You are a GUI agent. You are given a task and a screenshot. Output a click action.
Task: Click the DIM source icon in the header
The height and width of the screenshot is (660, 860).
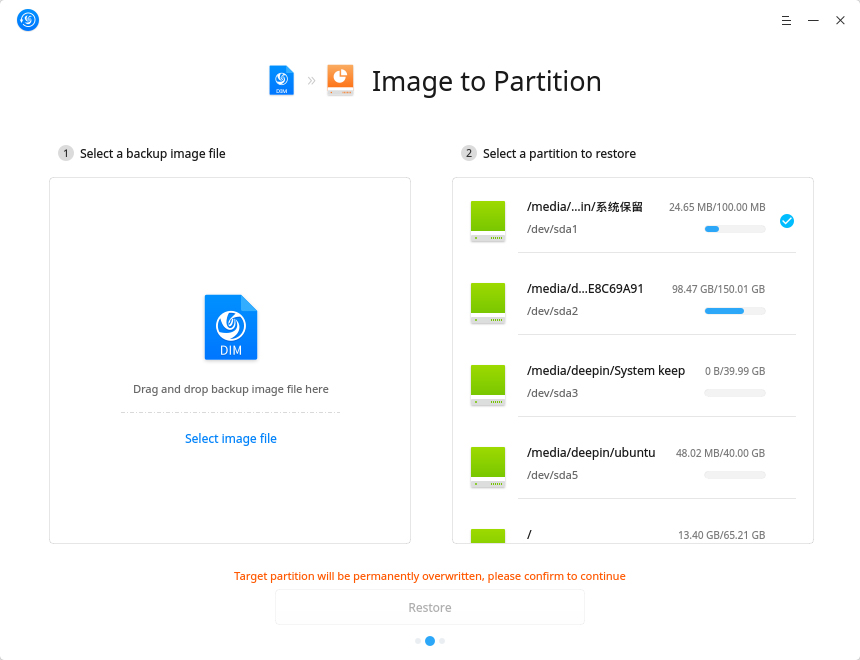281,80
